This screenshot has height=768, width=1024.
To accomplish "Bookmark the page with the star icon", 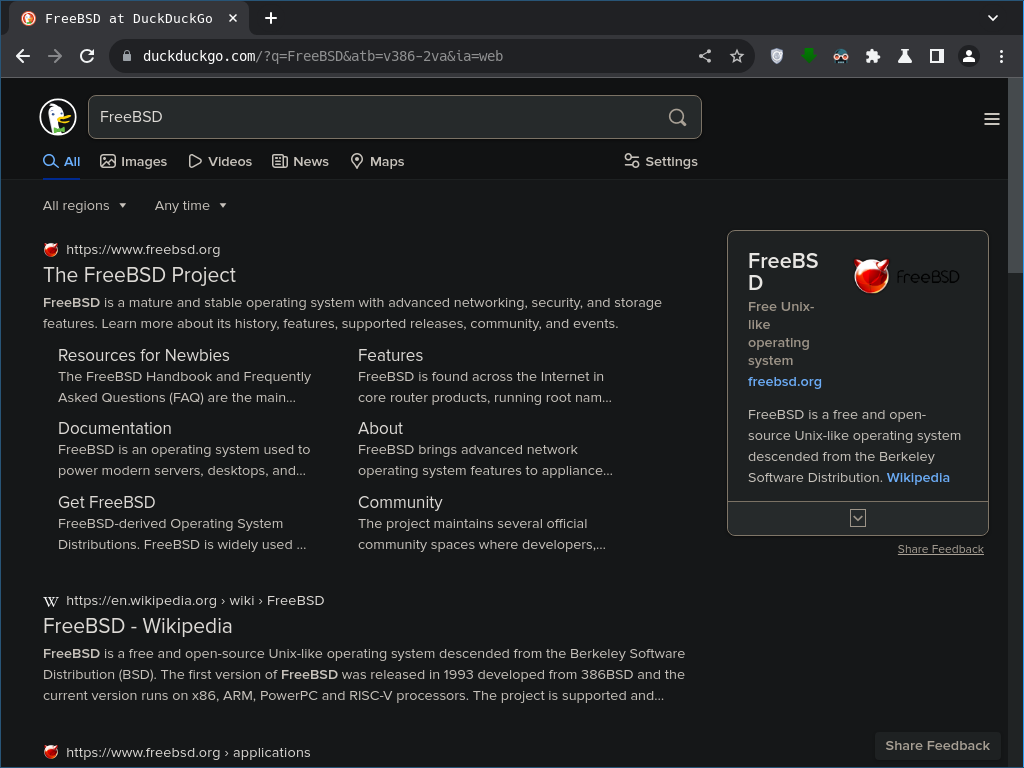I will click(x=738, y=56).
